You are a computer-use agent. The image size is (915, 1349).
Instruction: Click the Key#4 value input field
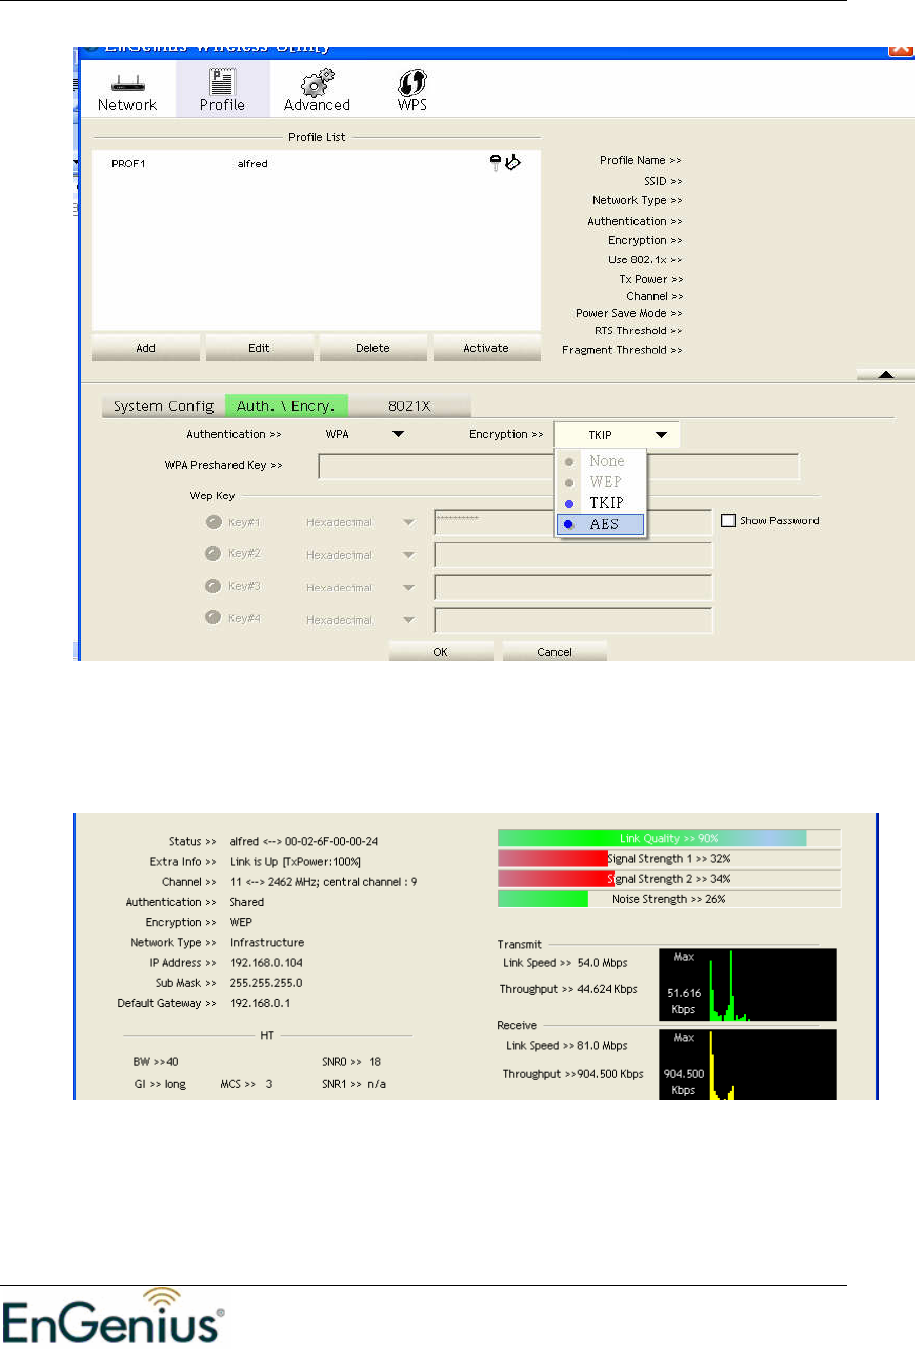pyautogui.click(x=573, y=620)
